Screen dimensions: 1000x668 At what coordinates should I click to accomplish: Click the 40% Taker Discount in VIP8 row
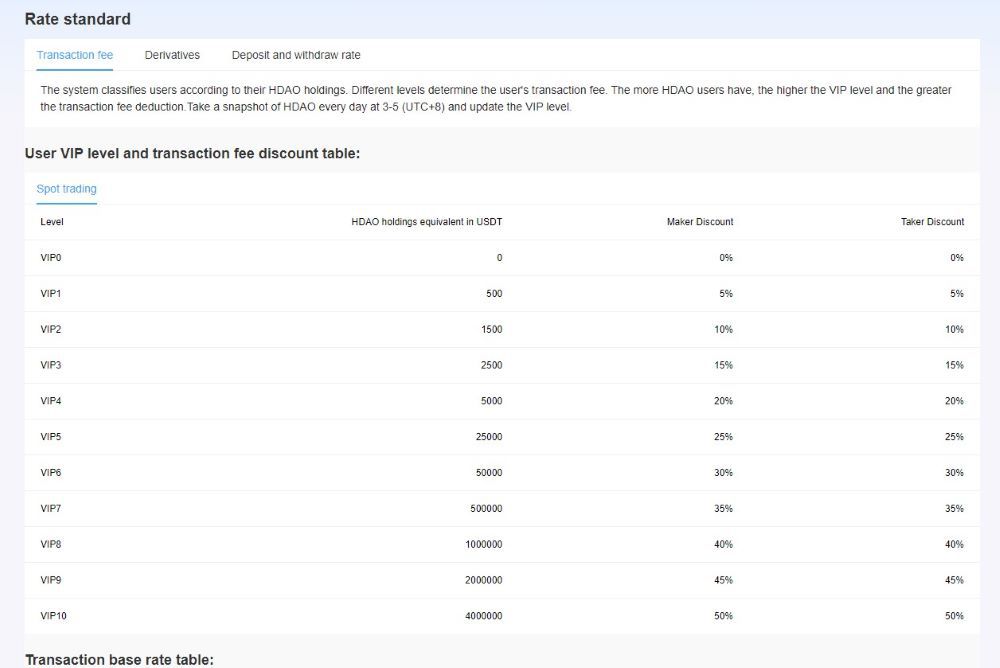[954, 544]
